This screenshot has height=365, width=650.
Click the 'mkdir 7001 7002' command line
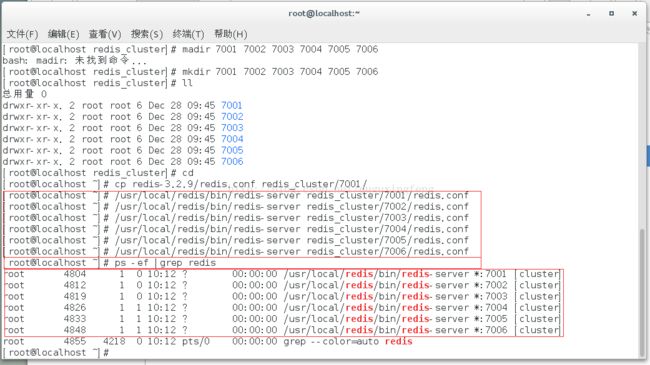coord(190,72)
